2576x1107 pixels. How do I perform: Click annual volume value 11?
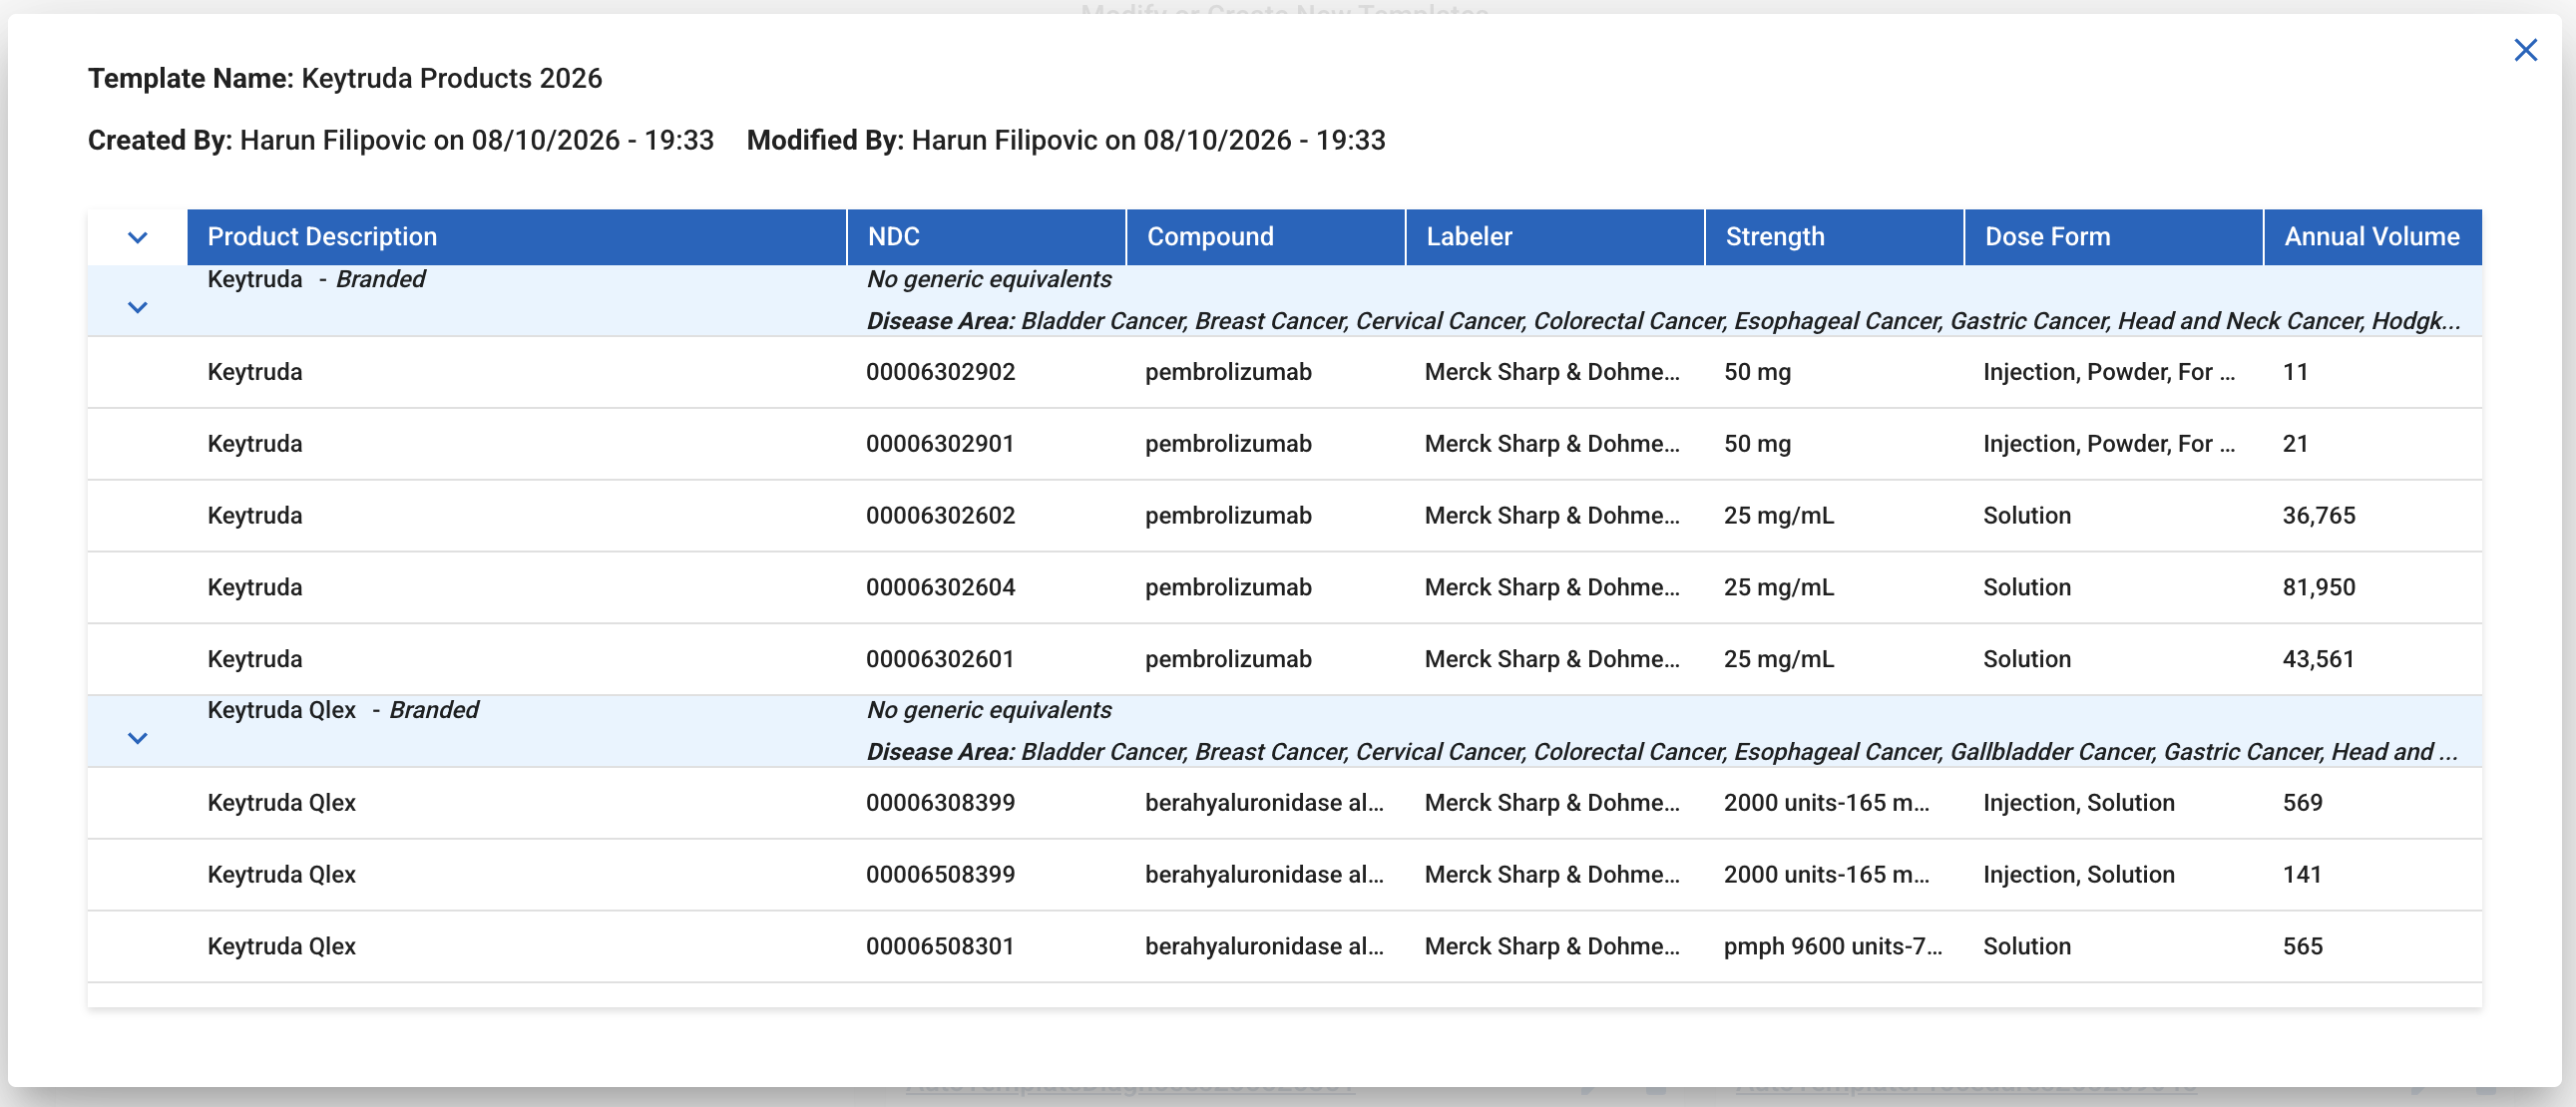click(x=2295, y=372)
